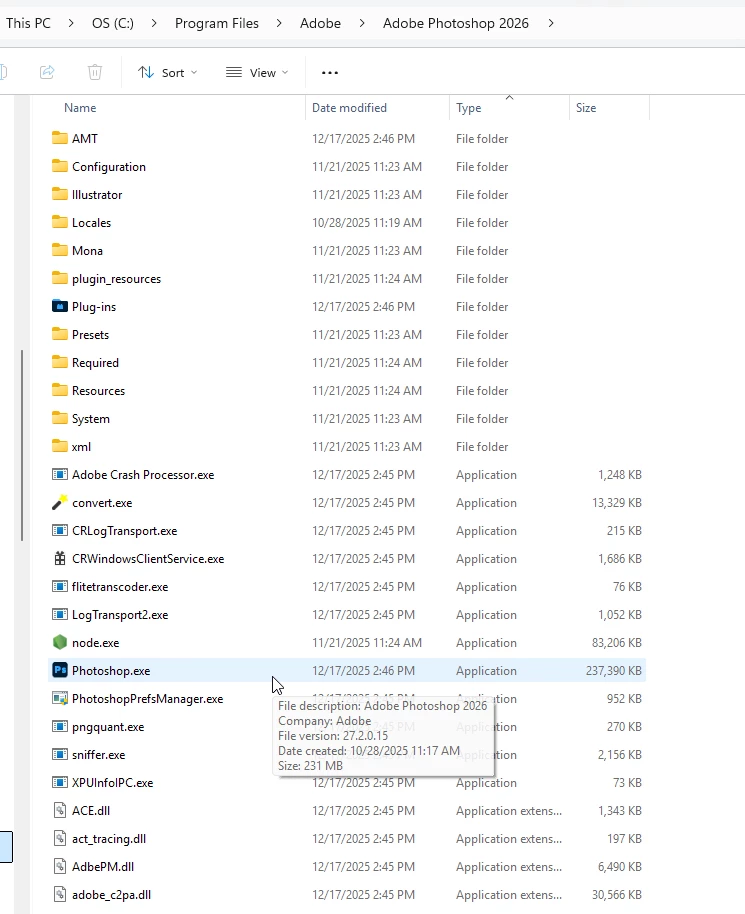Click the 237,390 KB size value

coord(614,671)
